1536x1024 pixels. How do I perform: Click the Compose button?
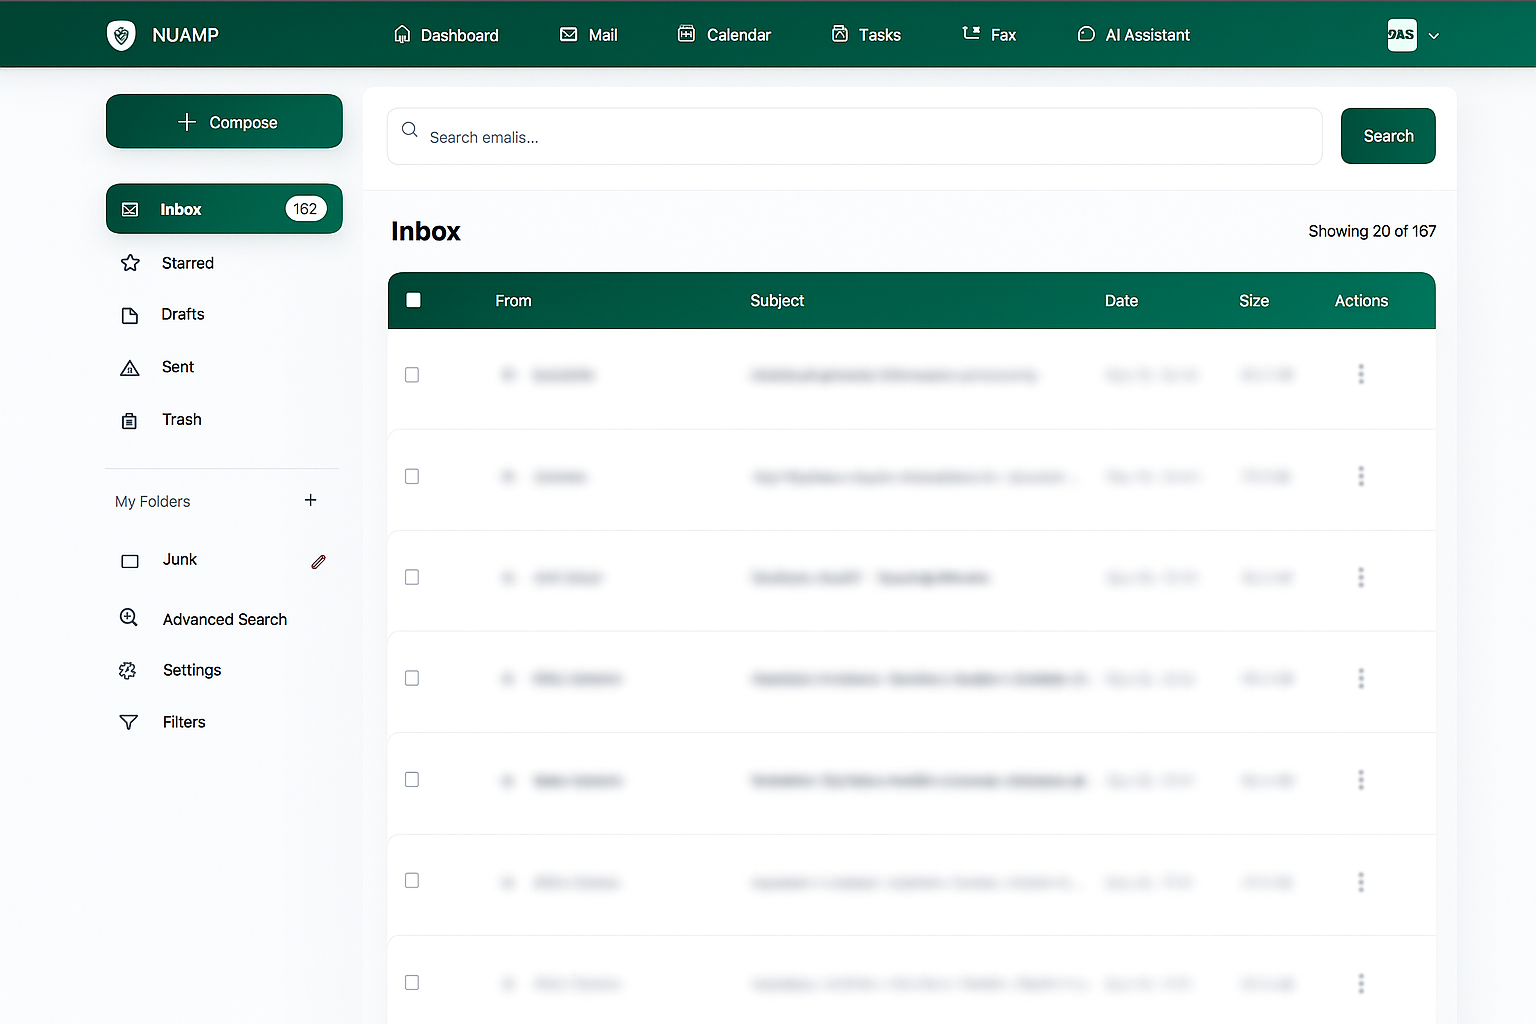coord(224,121)
